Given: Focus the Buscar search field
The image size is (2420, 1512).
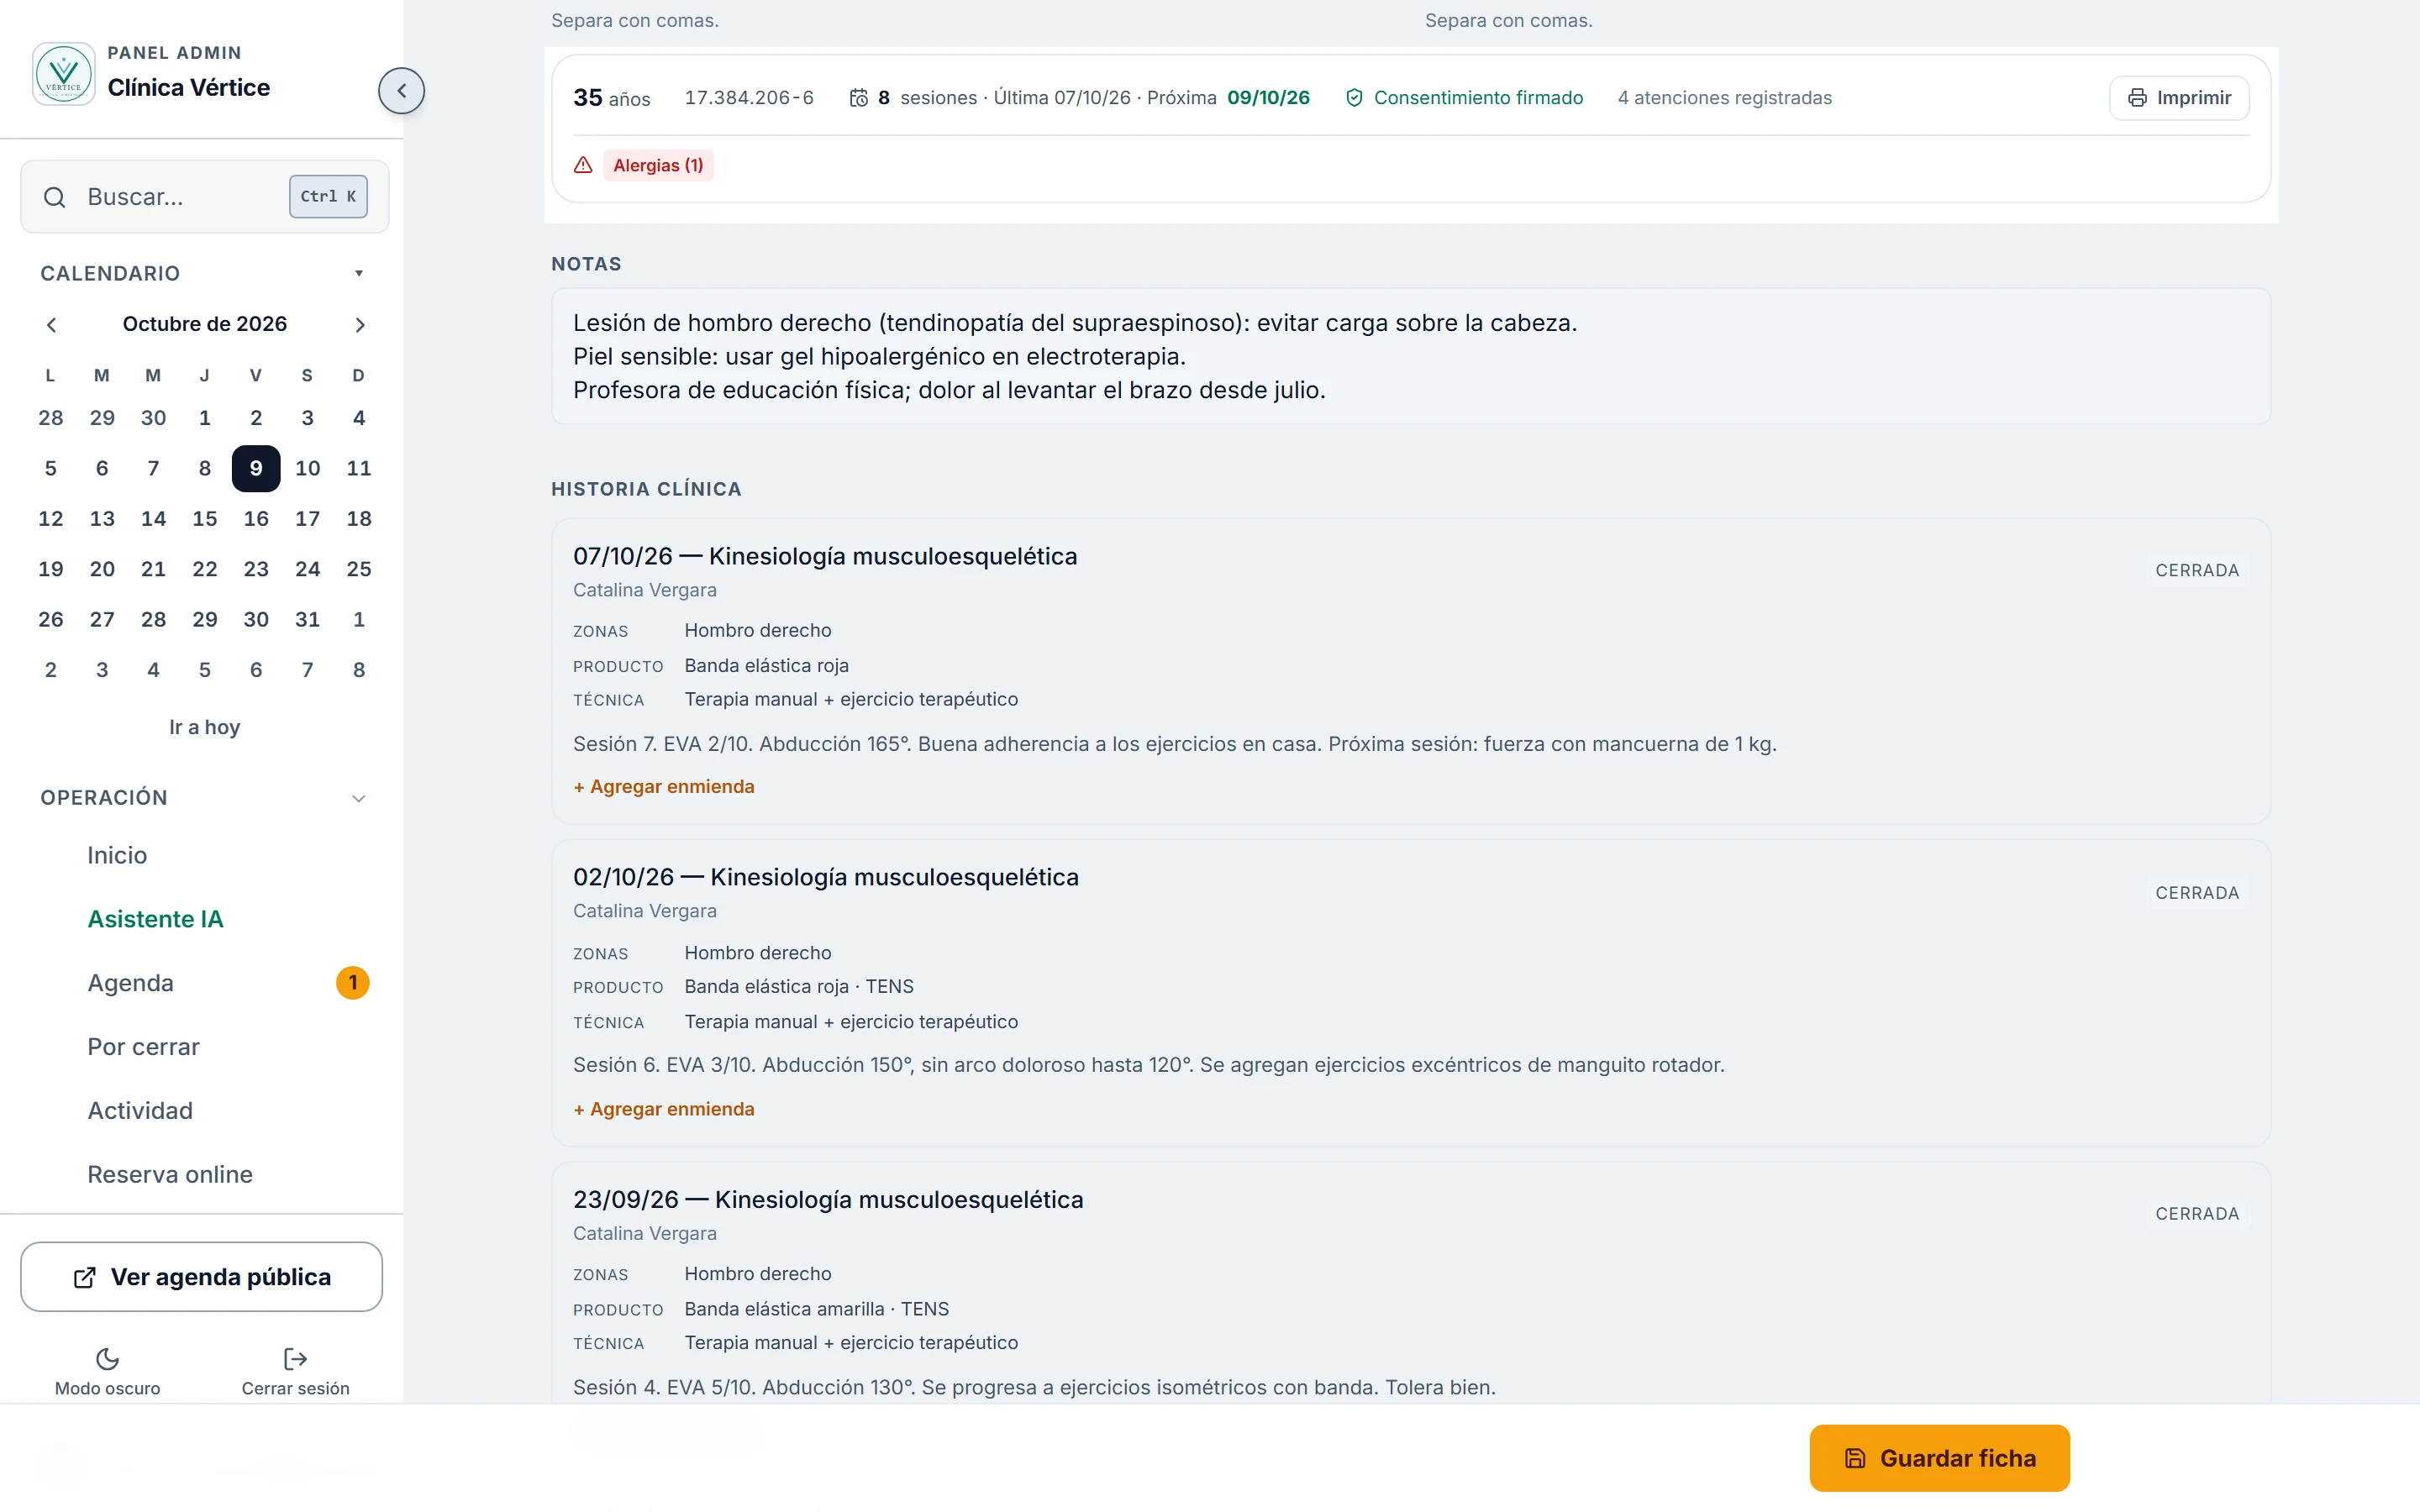Looking at the screenshot, I should coord(204,197).
